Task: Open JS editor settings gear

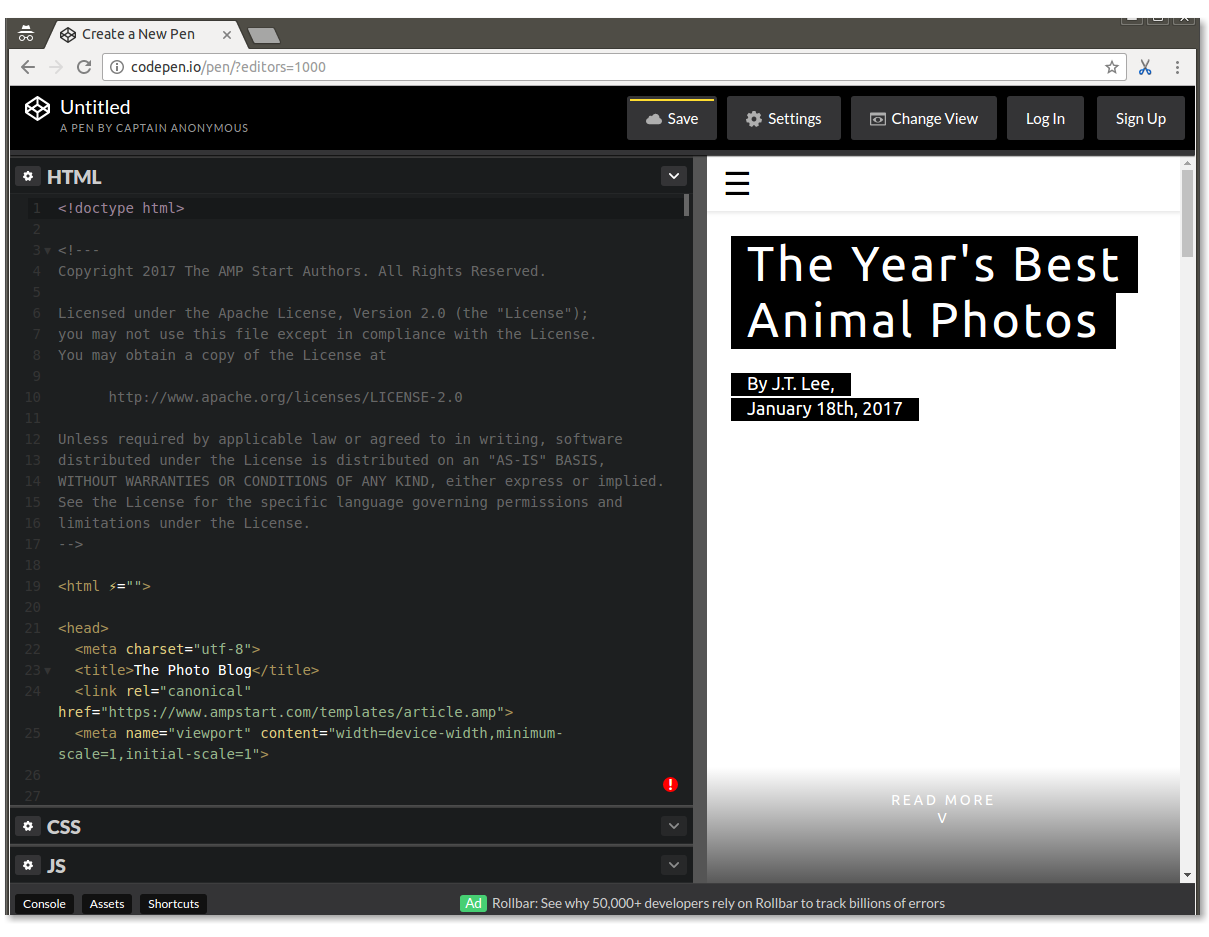Action: pyautogui.click(x=28, y=865)
